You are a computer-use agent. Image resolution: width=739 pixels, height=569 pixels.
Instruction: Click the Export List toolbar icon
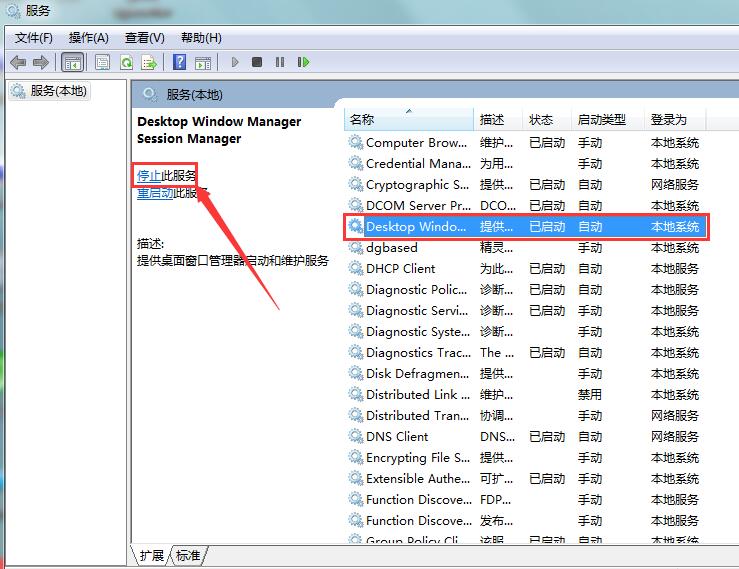click(x=149, y=62)
